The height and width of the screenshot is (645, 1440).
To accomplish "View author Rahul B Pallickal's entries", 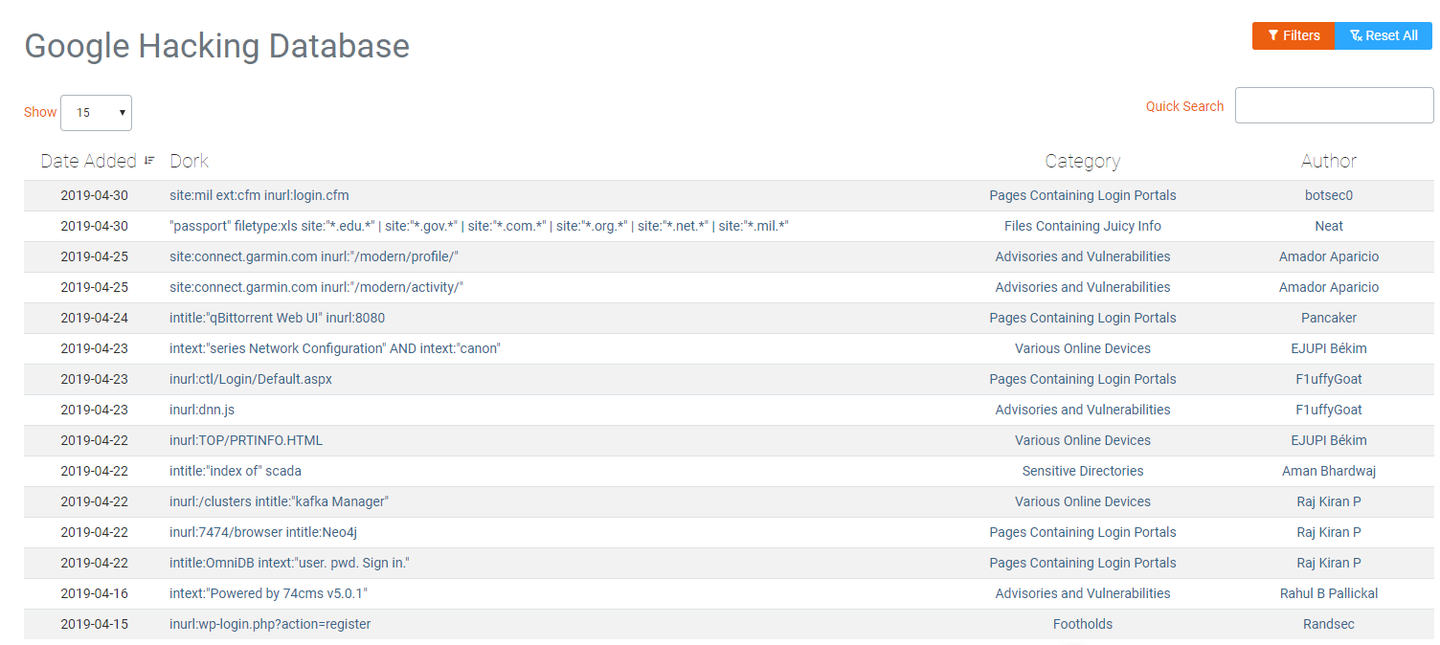I will click(x=1328, y=594).
